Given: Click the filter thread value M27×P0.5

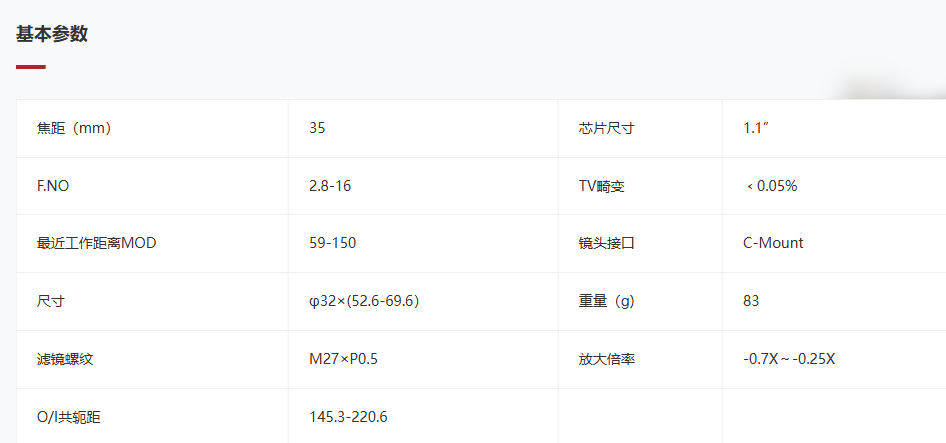Looking at the screenshot, I should pyautogui.click(x=343, y=359).
